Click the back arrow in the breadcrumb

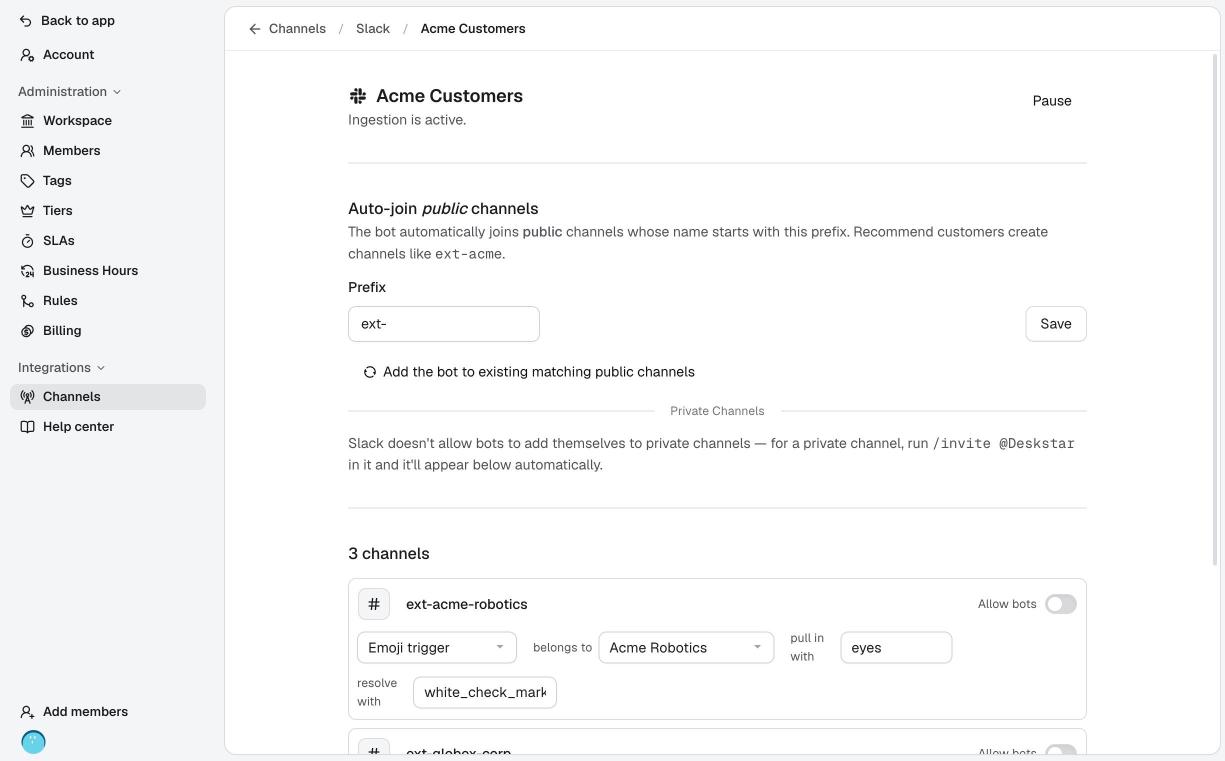coord(255,29)
